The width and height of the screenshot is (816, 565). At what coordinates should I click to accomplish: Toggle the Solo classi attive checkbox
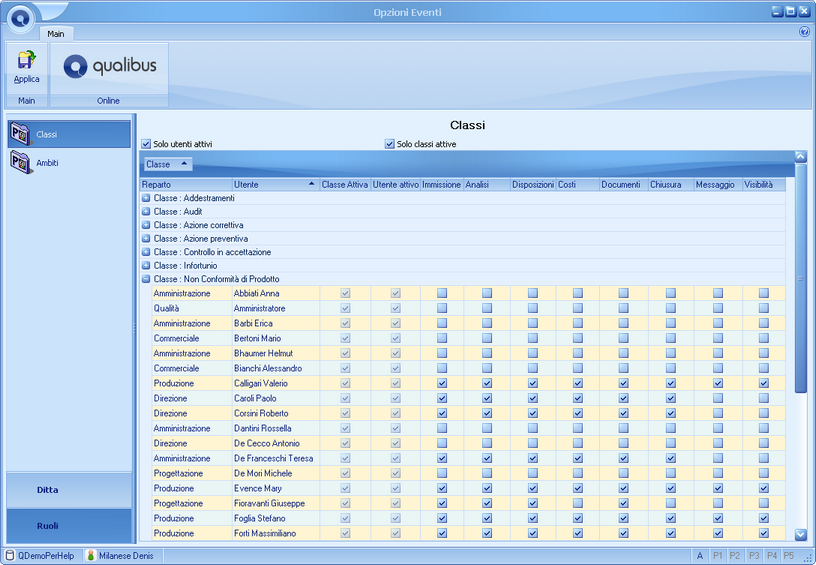point(390,144)
